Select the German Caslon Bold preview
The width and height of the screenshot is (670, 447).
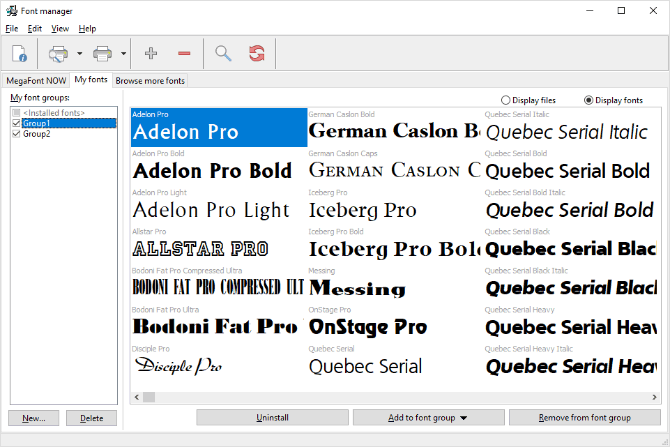[x=395, y=127]
